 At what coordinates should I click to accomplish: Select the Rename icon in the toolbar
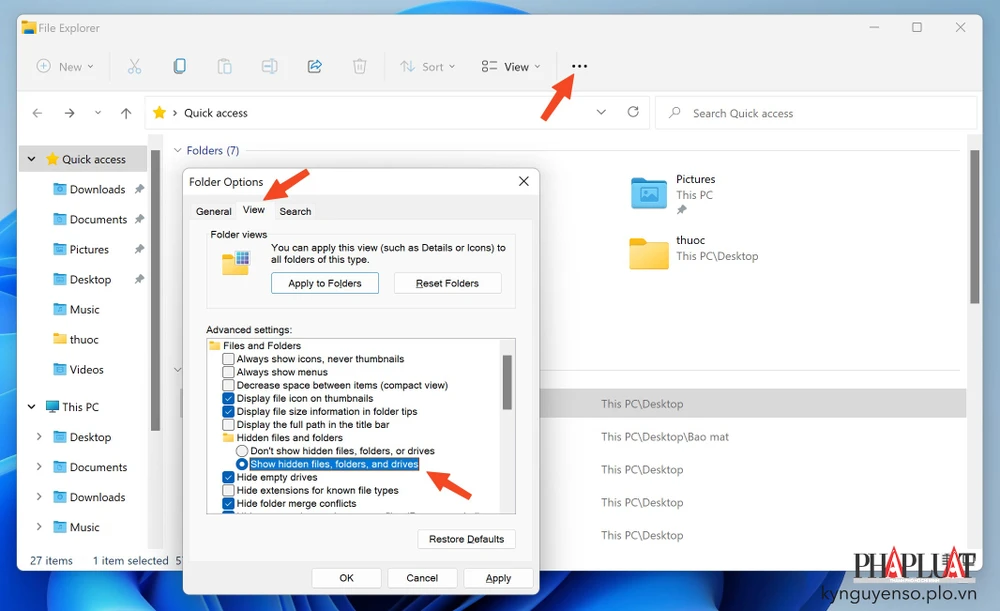(x=269, y=65)
